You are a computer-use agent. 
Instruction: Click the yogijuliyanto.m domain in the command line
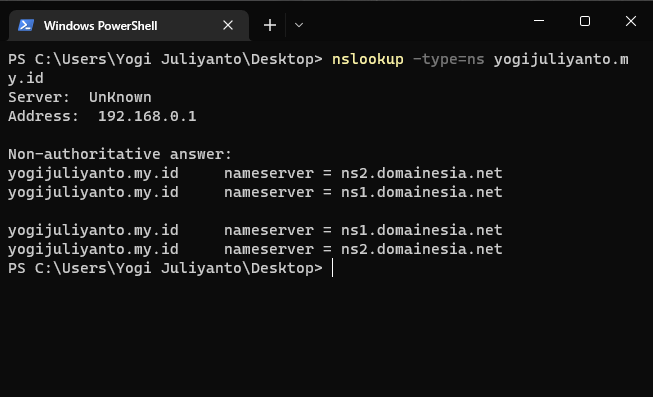coord(561,59)
